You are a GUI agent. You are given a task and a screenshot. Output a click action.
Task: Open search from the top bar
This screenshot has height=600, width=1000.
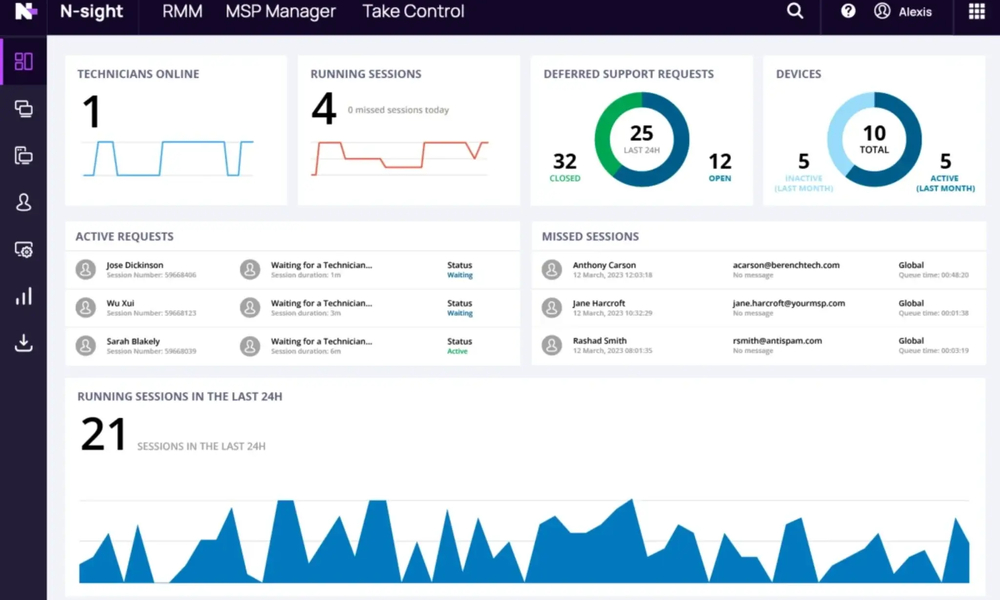(795, 11)
